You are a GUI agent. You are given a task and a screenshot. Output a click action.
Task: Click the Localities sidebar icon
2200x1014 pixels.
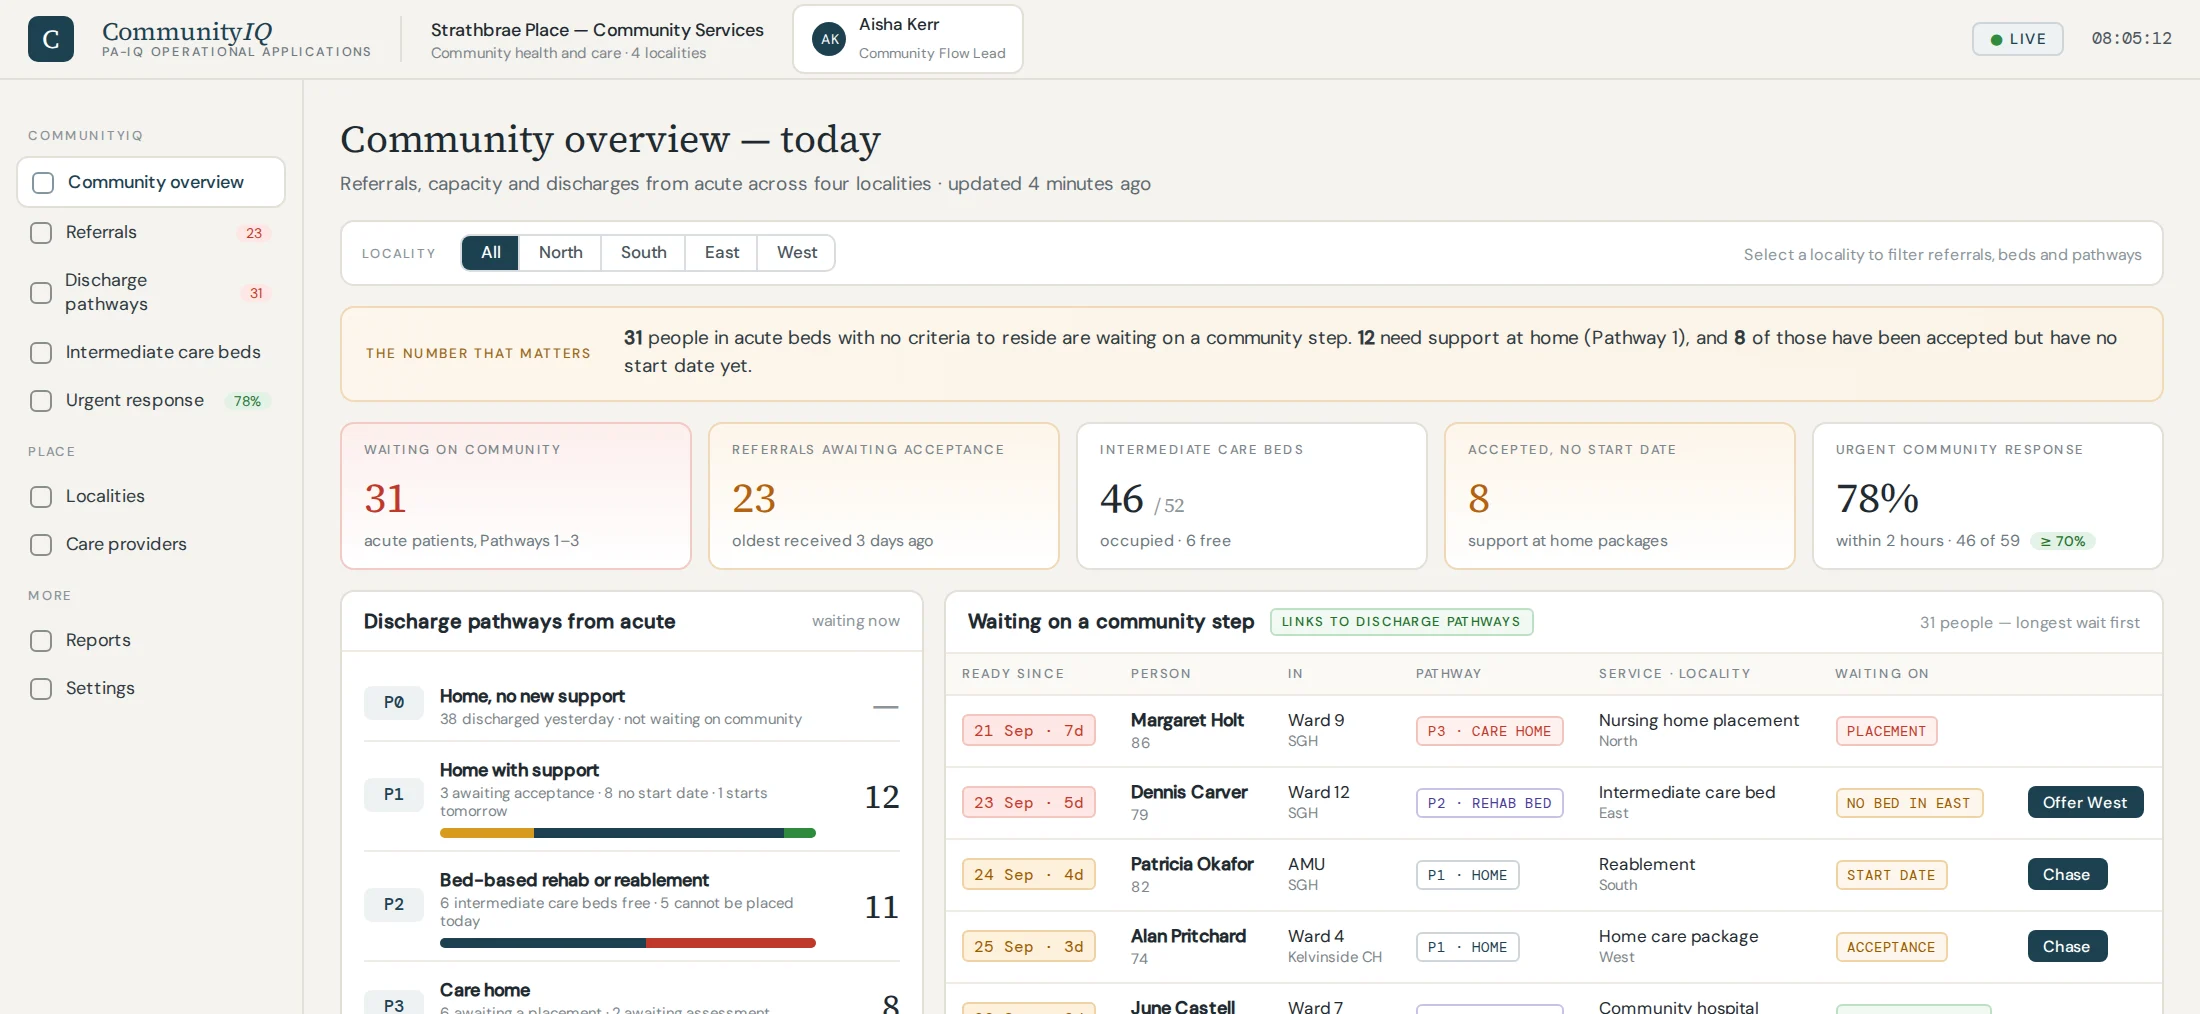click(41, 497)
